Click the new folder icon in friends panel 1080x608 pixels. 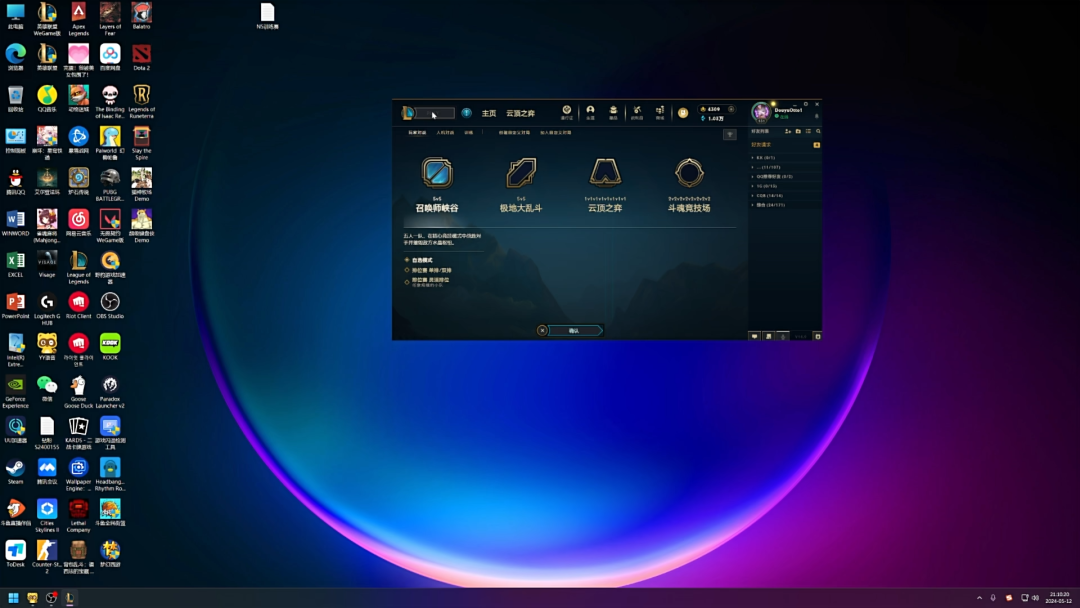tap(798, 132)
